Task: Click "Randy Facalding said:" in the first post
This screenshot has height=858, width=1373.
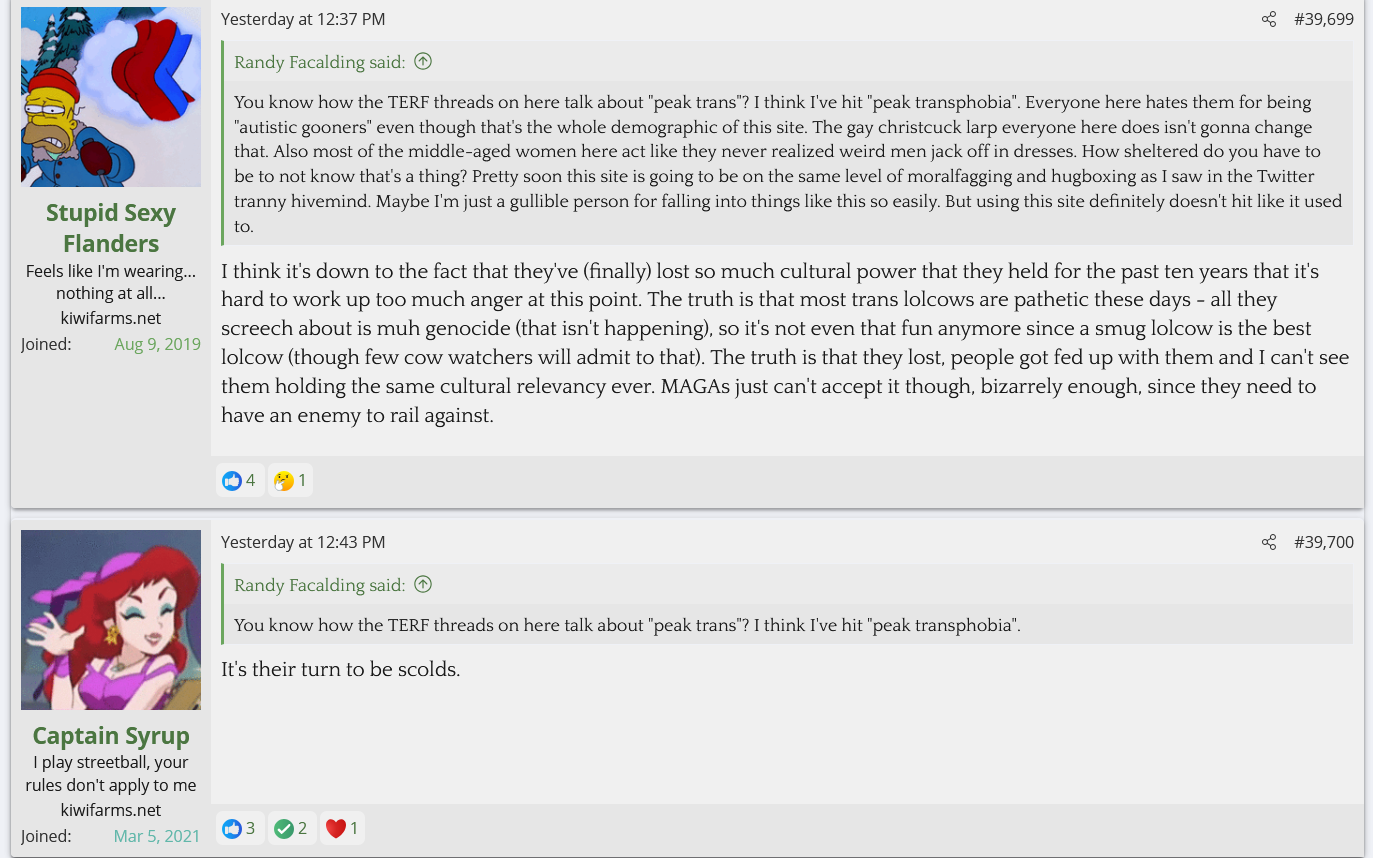Action: click(319, 62)
